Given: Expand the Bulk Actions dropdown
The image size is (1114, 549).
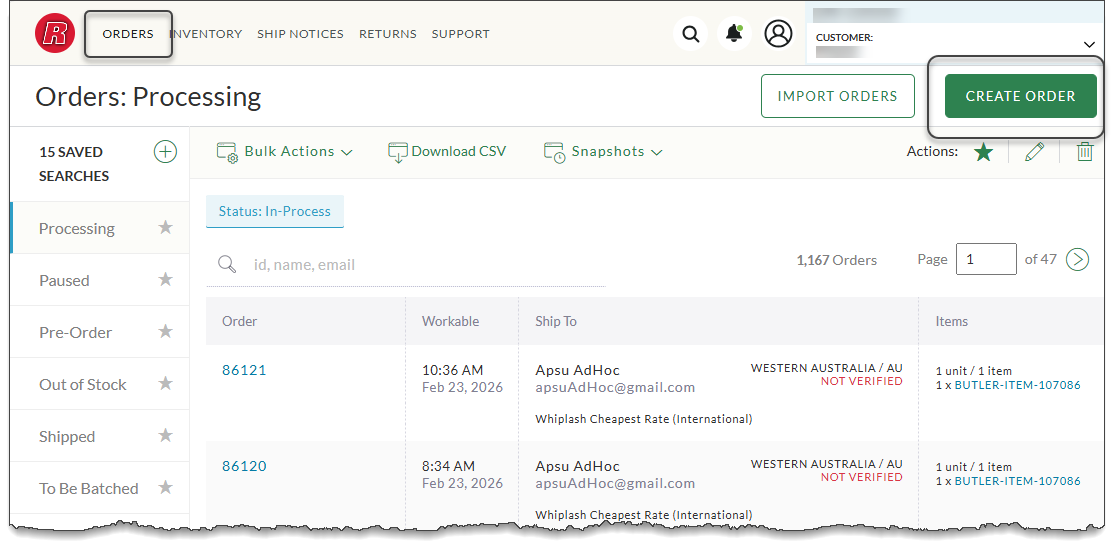Looking at the screenshot, I should click(285, 152).
